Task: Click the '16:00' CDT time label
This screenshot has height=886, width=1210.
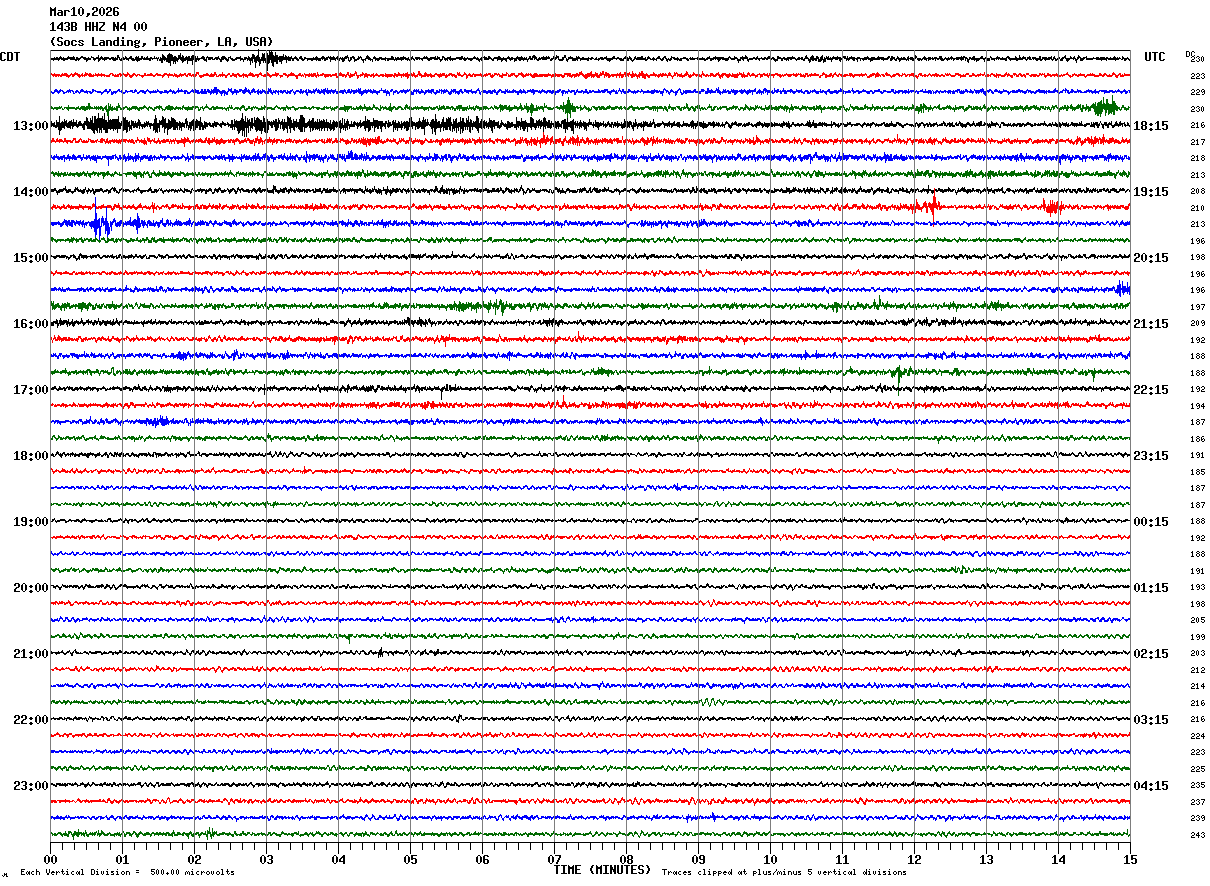Action: 31,324
